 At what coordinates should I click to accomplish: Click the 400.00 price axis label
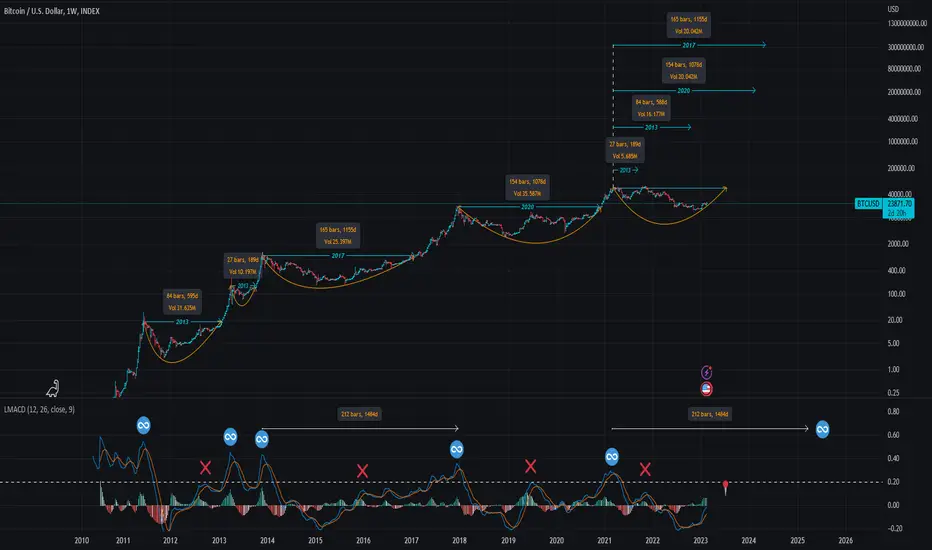click(x=896, y=270)
